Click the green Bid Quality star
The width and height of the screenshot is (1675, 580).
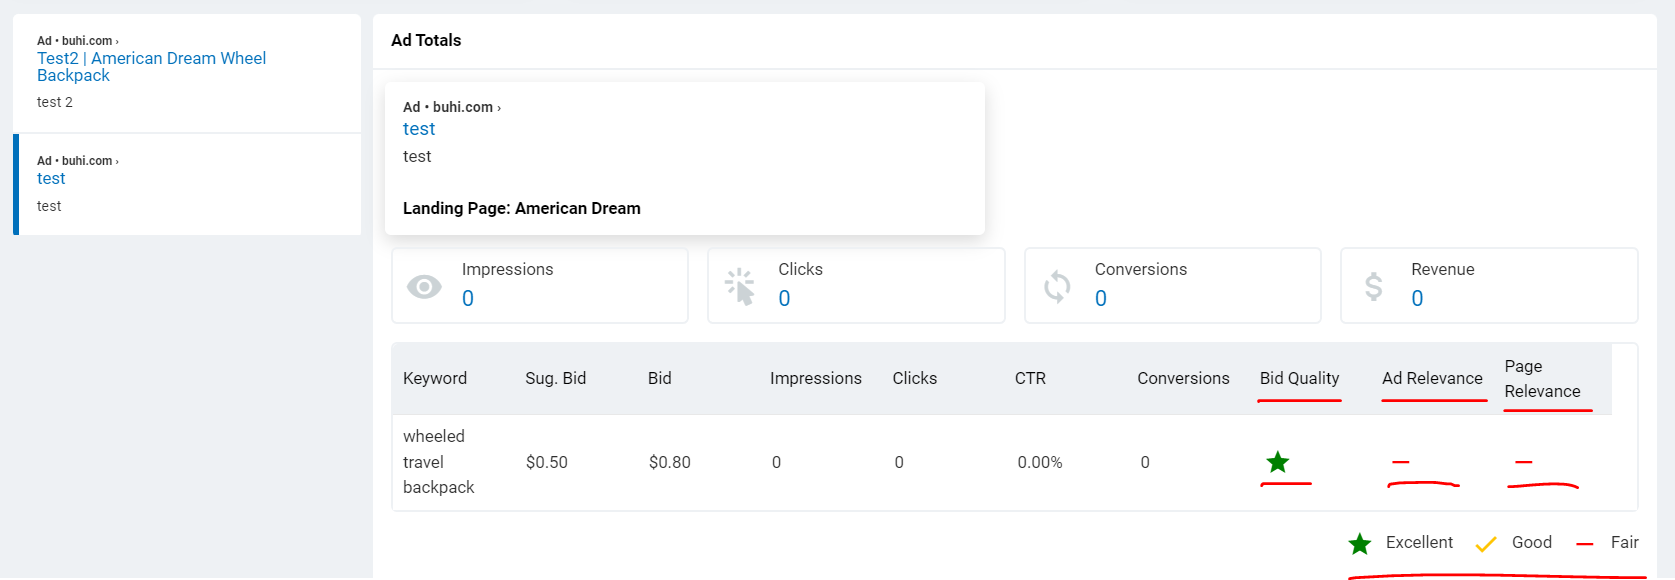pyautogui.click(x=1277, y=462)
